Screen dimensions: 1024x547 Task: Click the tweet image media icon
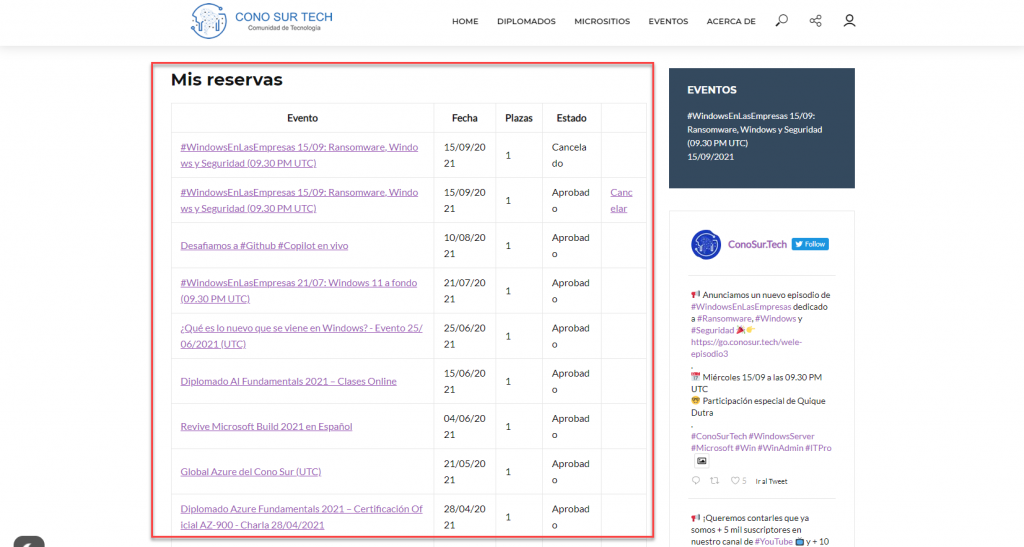click(x=701, y=461)
